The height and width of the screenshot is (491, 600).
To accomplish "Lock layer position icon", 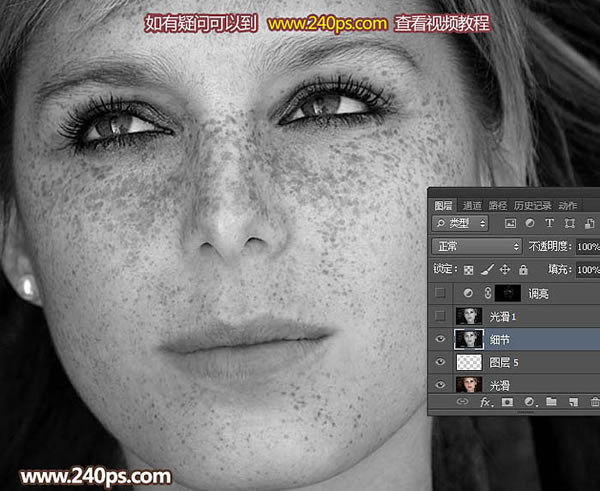I will pos(505,270).
